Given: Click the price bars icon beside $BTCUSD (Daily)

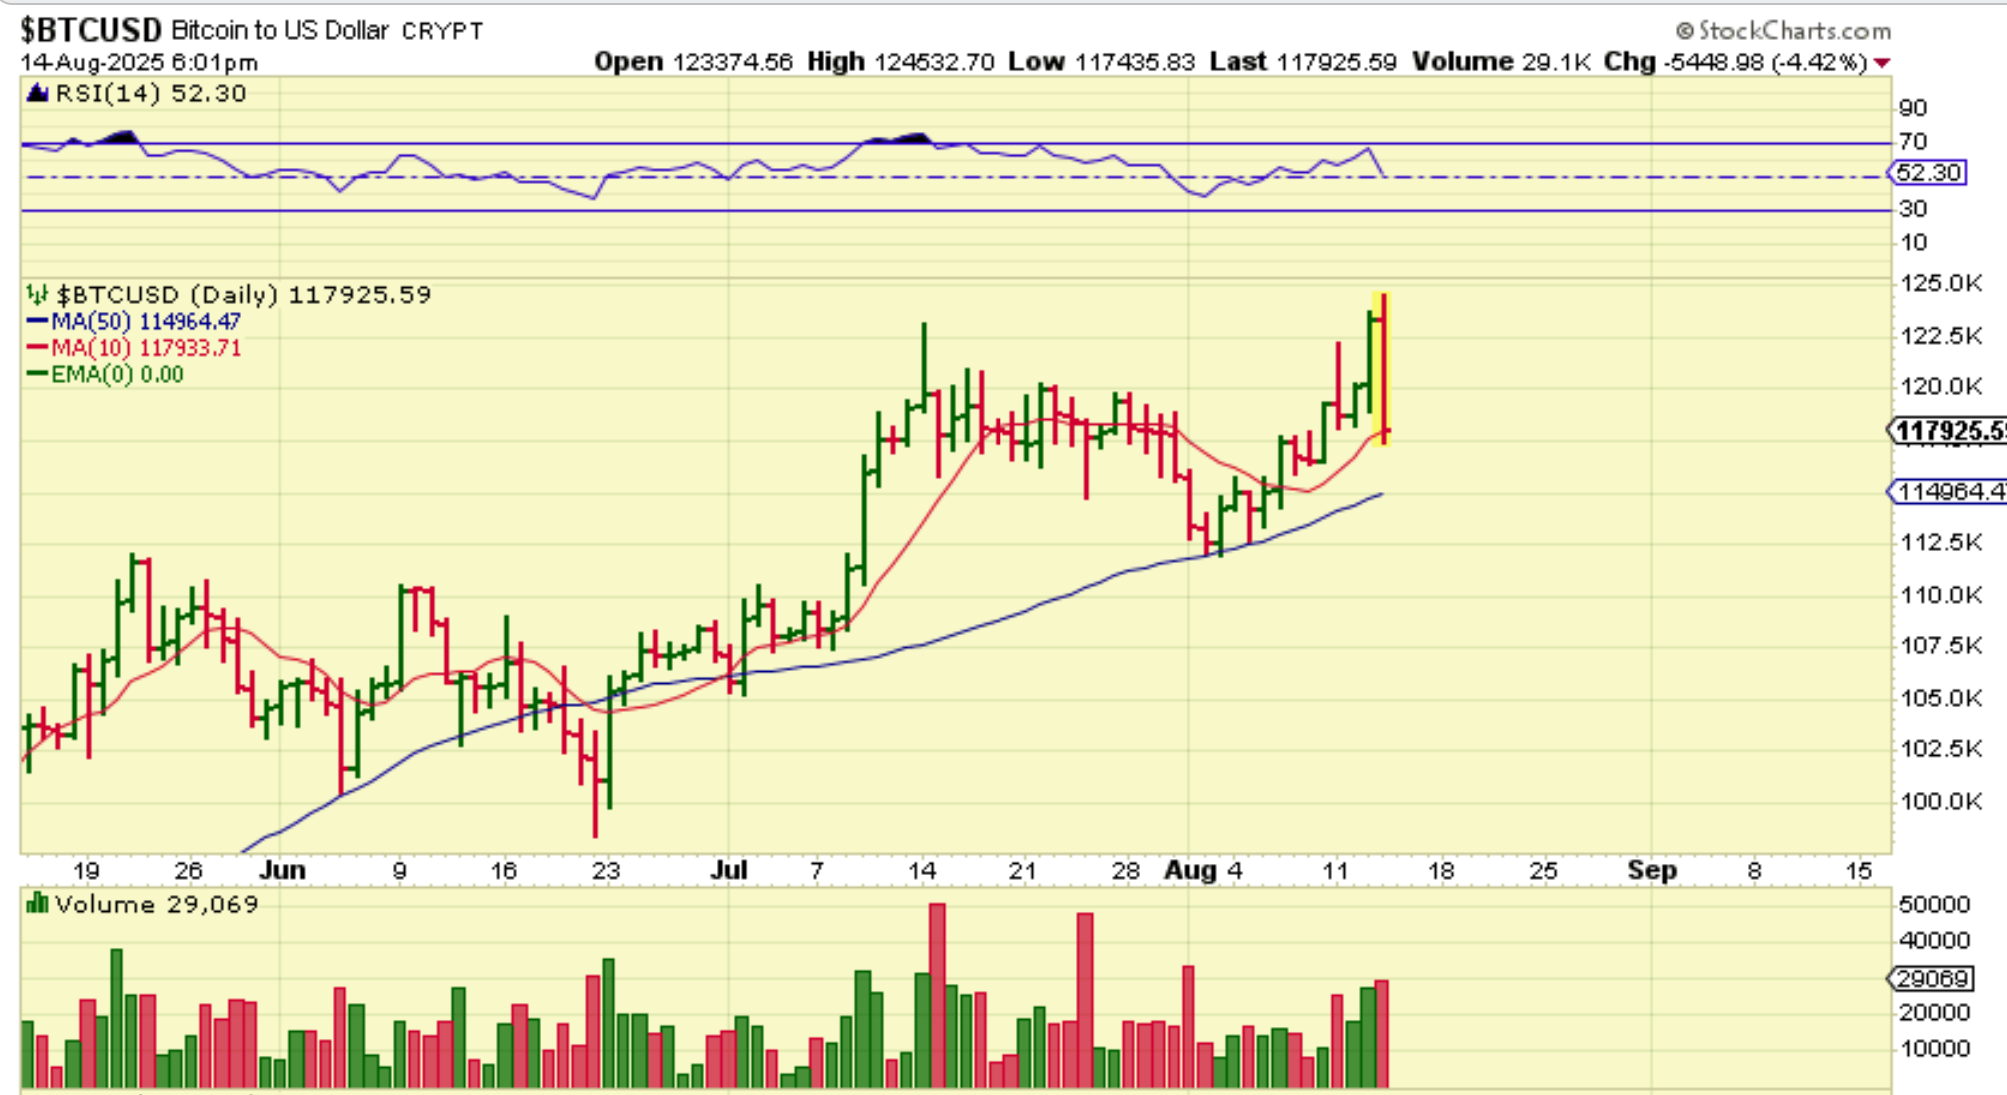Looking at the screenshot, I should click(x=37, y=295).
